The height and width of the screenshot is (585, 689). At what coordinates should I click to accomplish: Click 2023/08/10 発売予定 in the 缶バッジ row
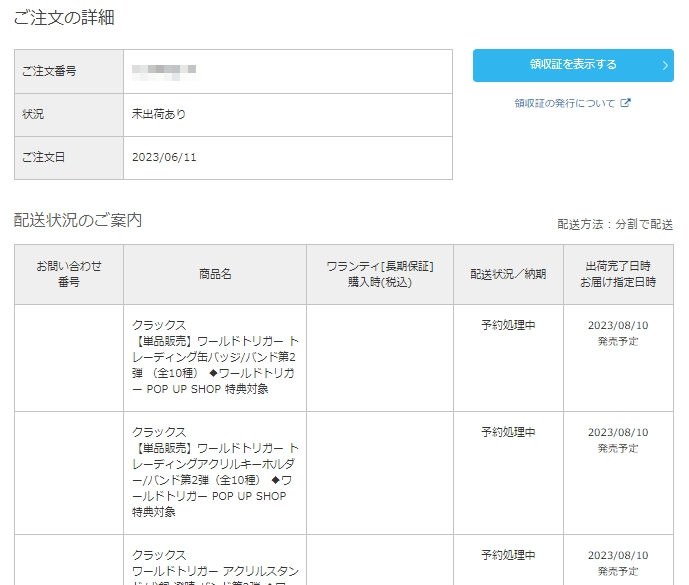tap(618, 333)
